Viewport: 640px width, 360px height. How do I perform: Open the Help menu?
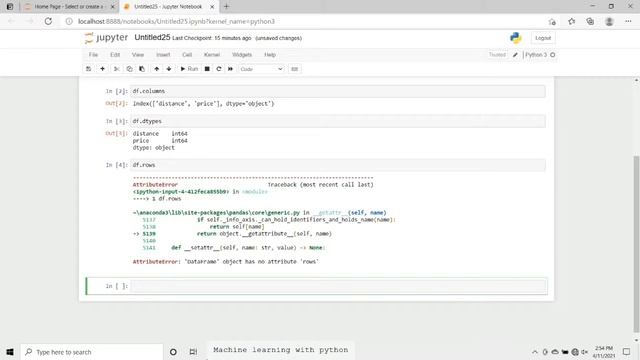click(270, 55)
